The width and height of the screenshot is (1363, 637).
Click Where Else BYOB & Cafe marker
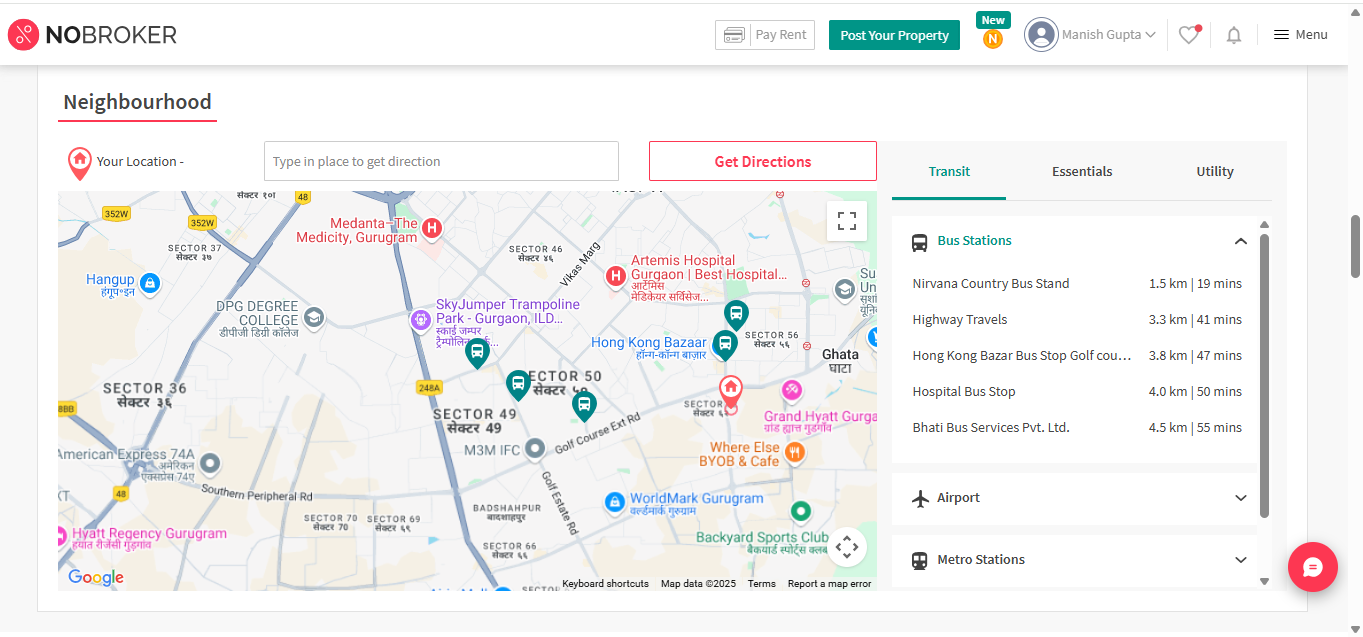point(795,452)
